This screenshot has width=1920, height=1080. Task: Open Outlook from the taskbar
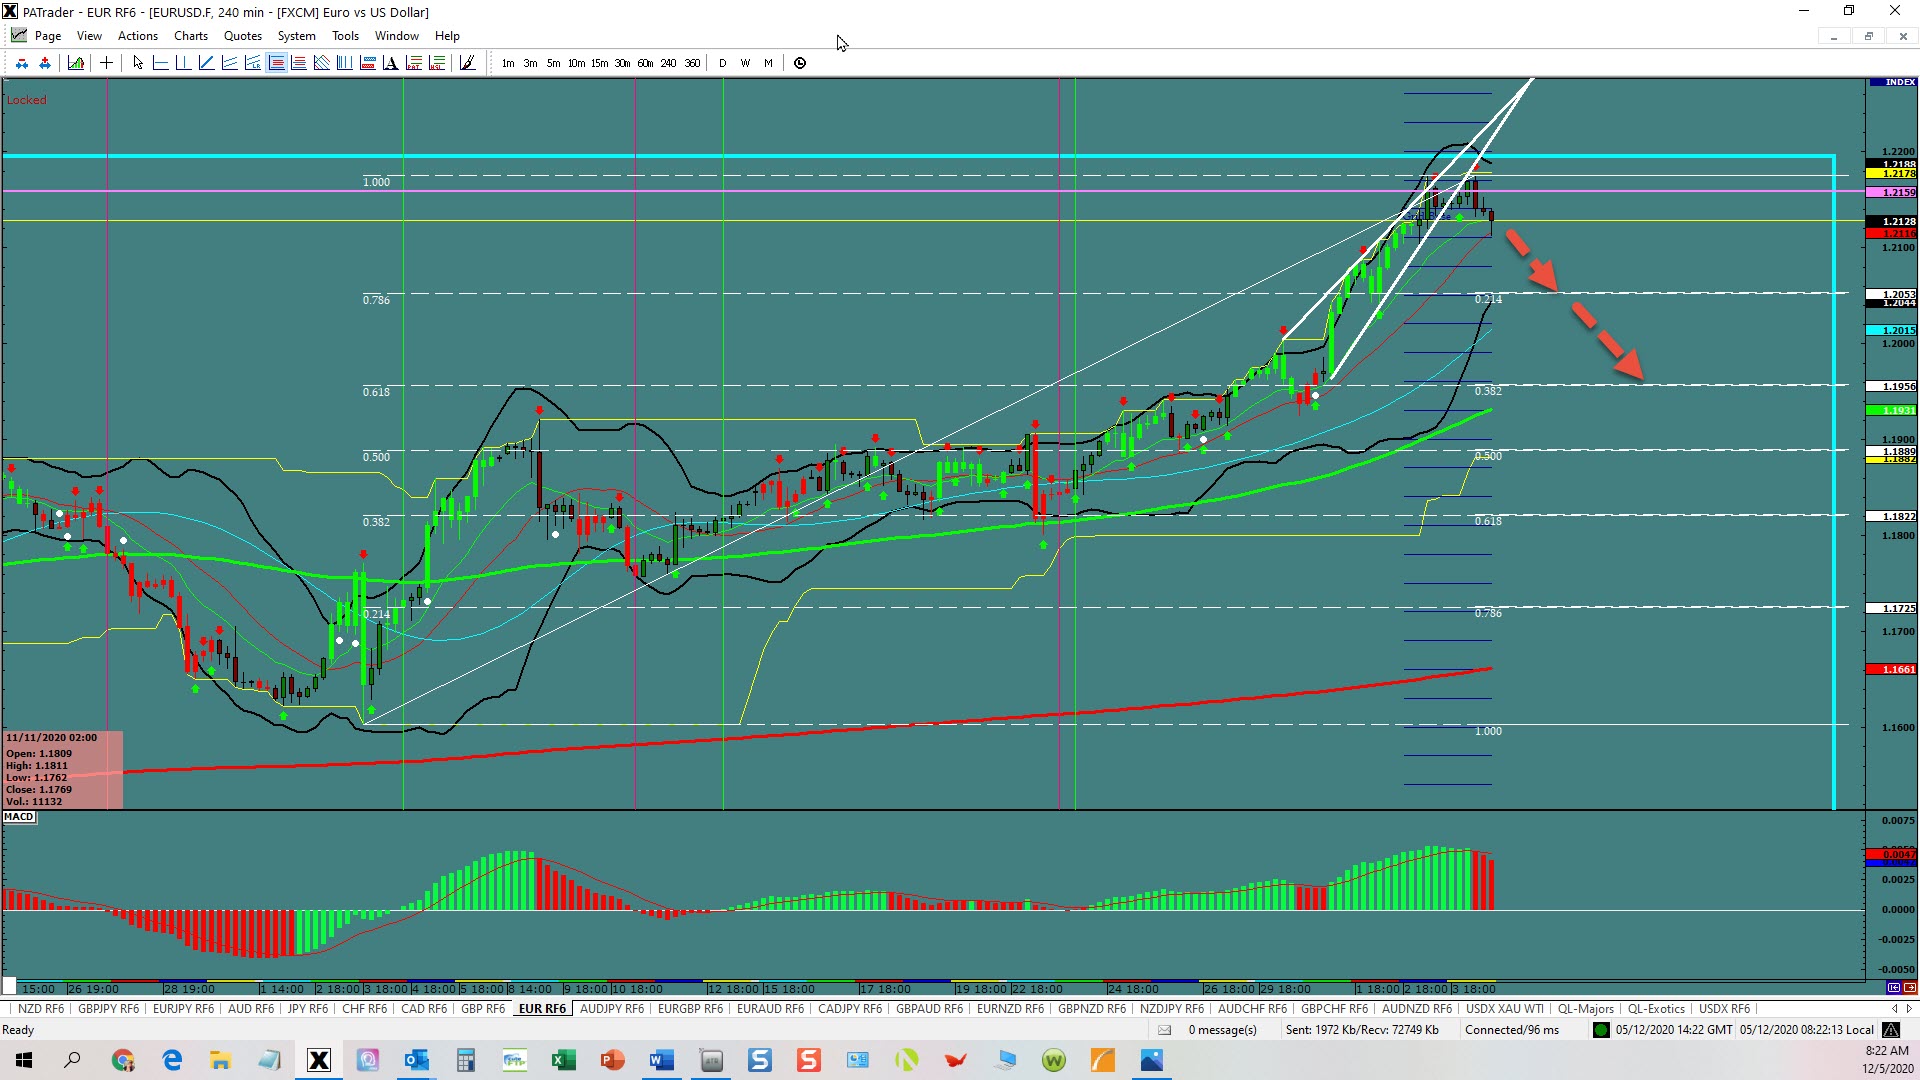pos(416,1060)
